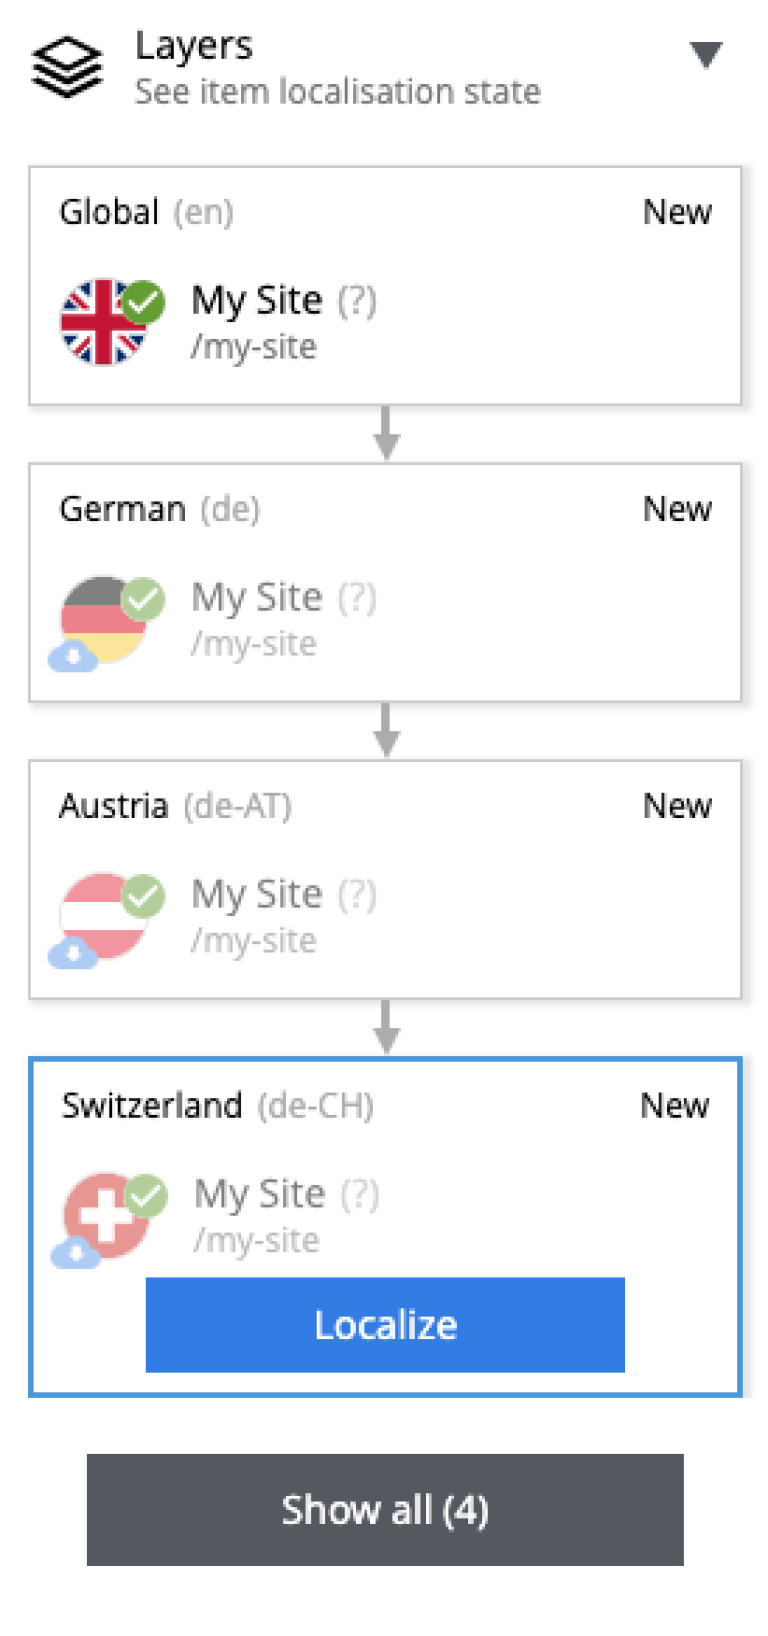768x1636 pixels.
Task: Click the arrow between Austria and Switzerland
Action: 385,1028
